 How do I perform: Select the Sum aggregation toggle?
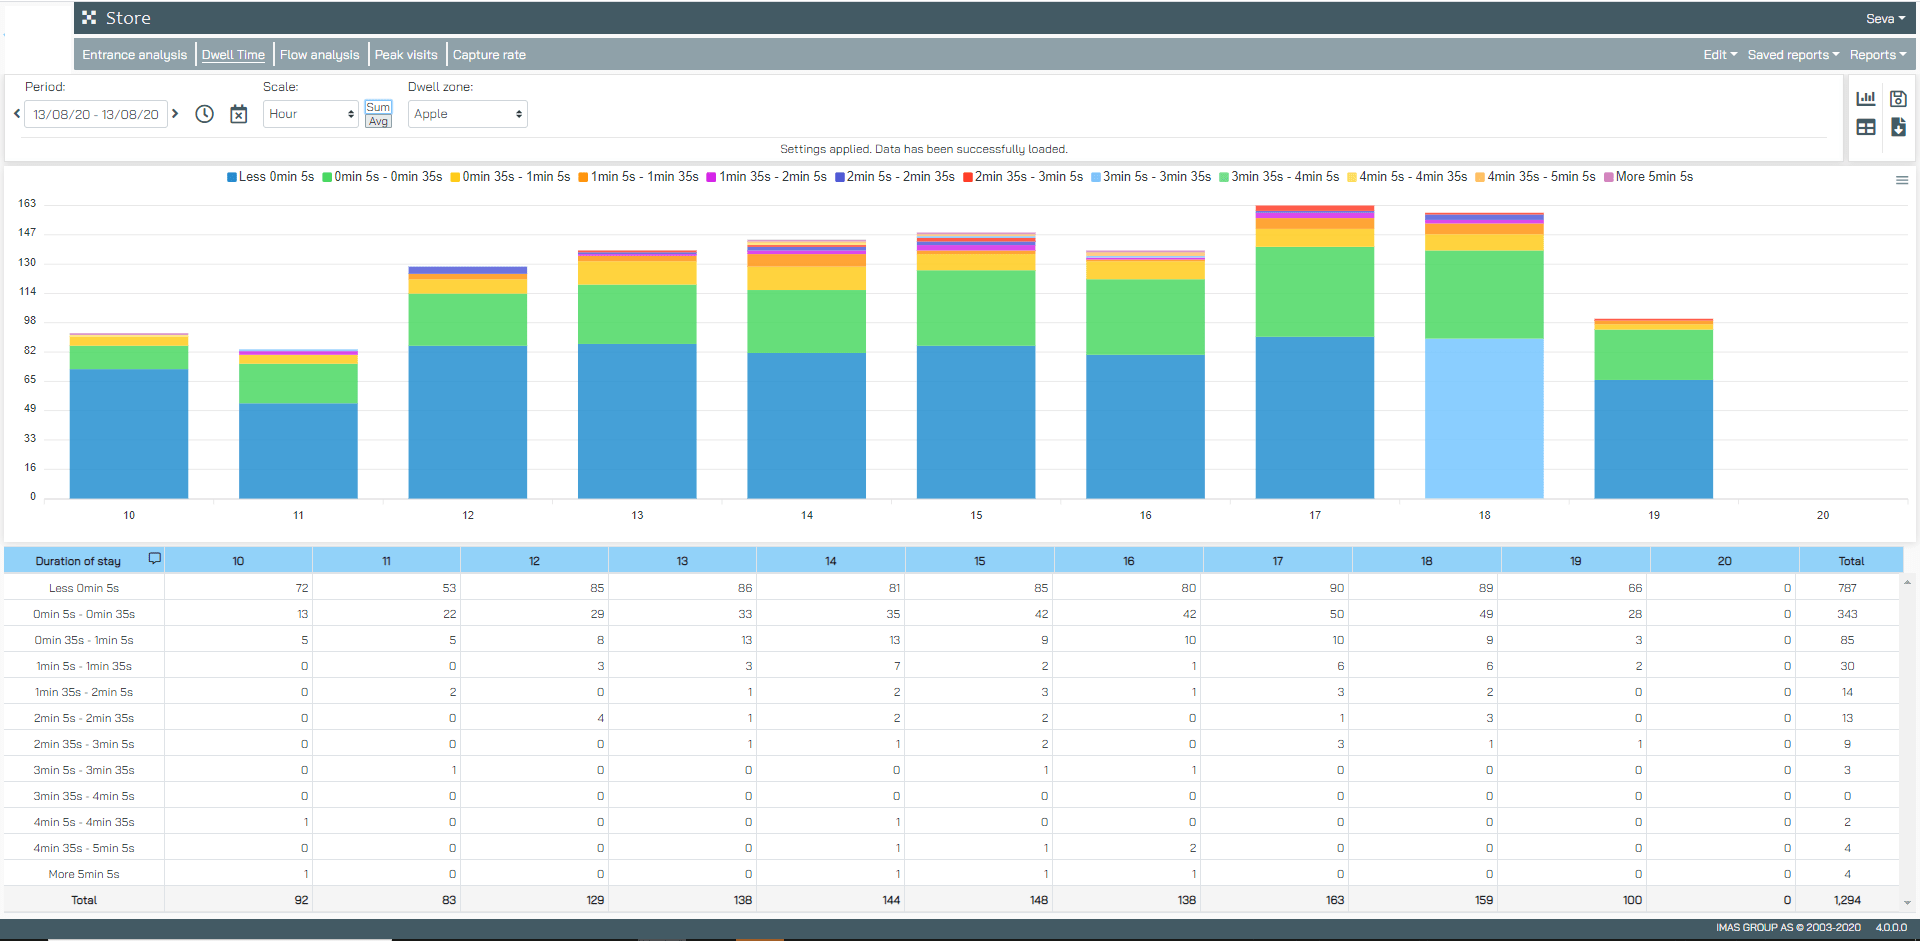coord(378,107)
